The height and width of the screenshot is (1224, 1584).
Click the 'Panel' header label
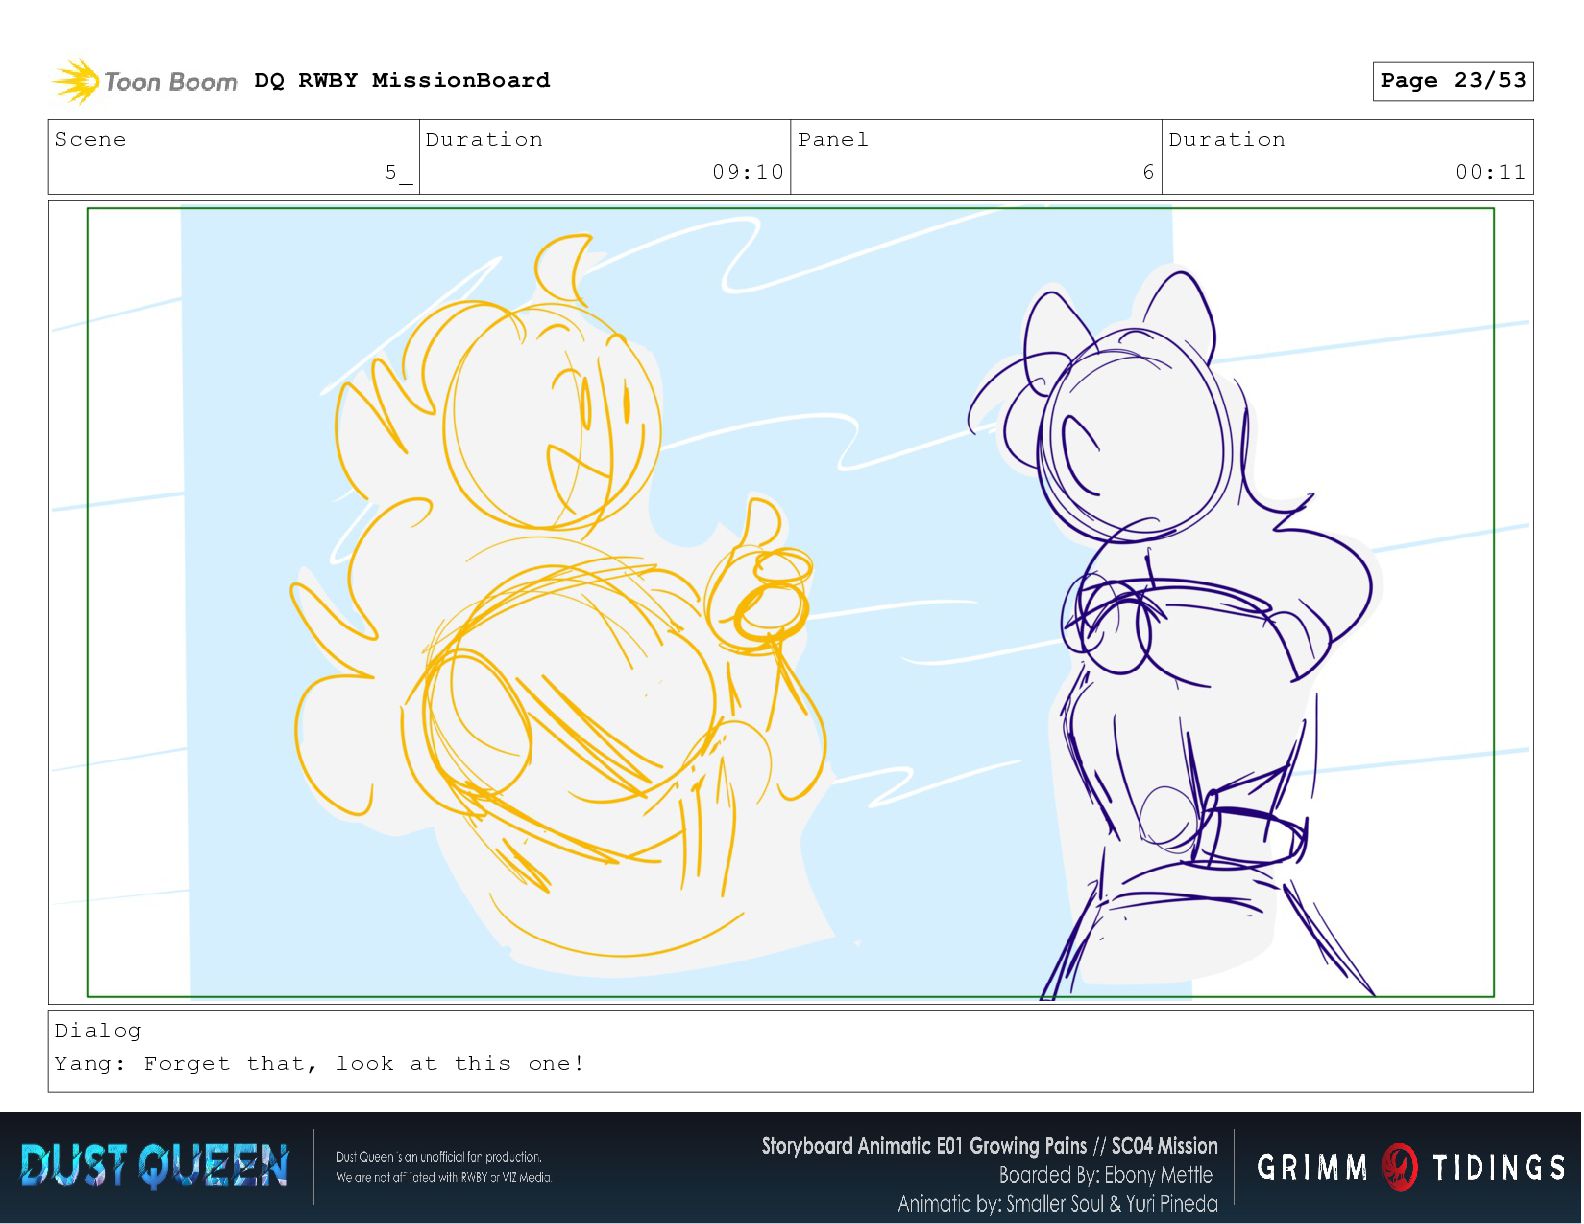[833, 139]
